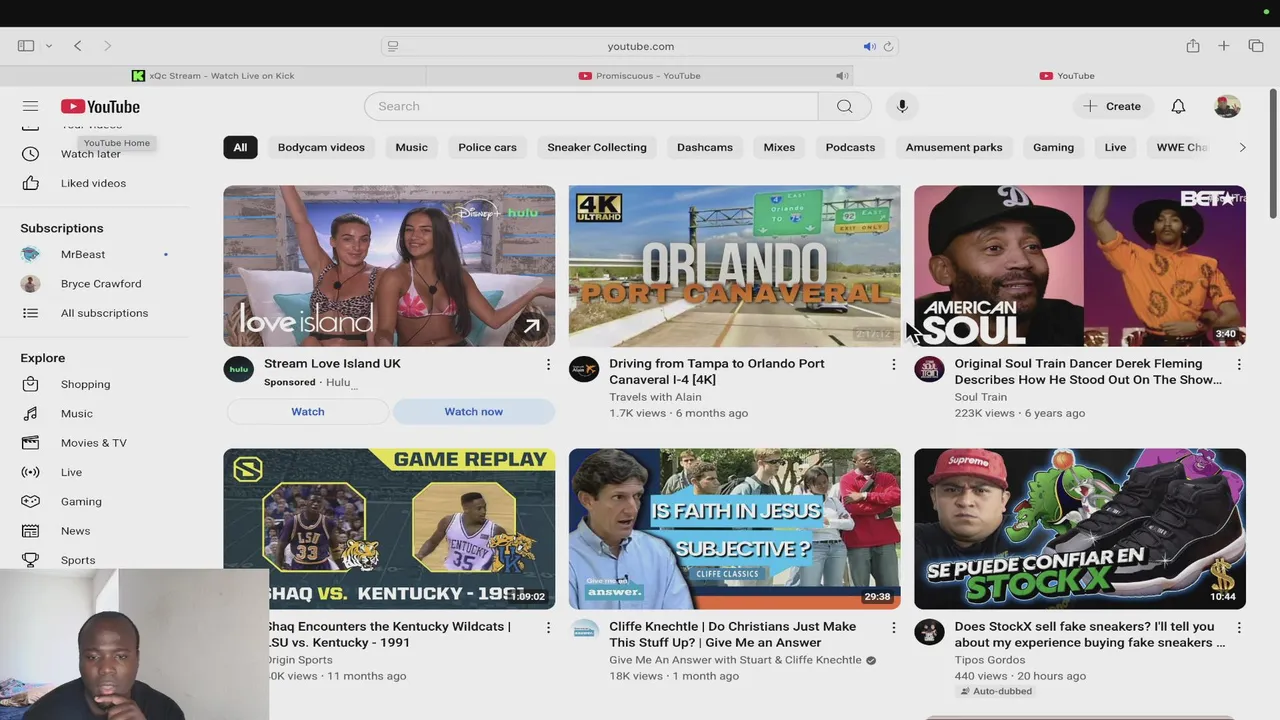1280x720 pixels.
Task: Open a new tab with plus icon
Action: pos(1223,46)
